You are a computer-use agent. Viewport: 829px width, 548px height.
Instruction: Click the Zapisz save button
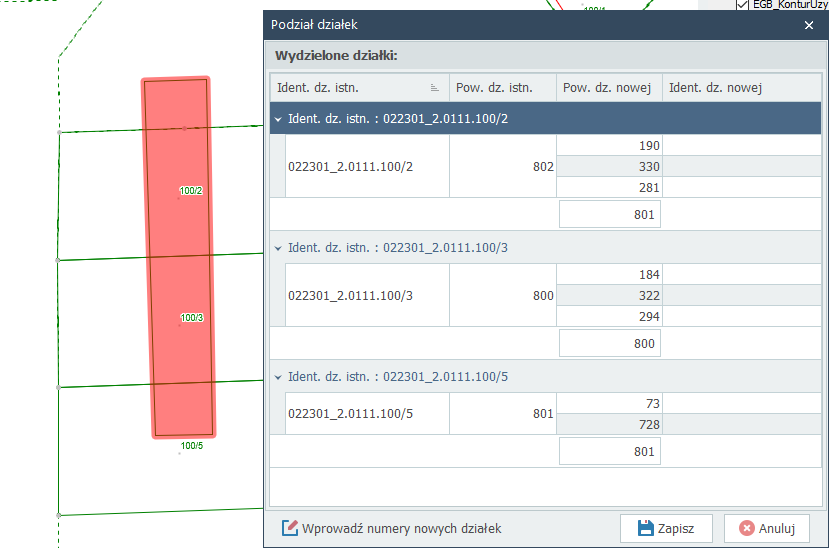[x=665, y=528]
